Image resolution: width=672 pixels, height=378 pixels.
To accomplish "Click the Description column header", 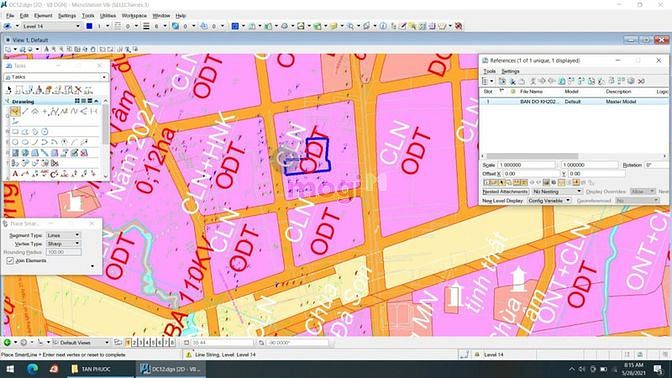I will 618,92.
